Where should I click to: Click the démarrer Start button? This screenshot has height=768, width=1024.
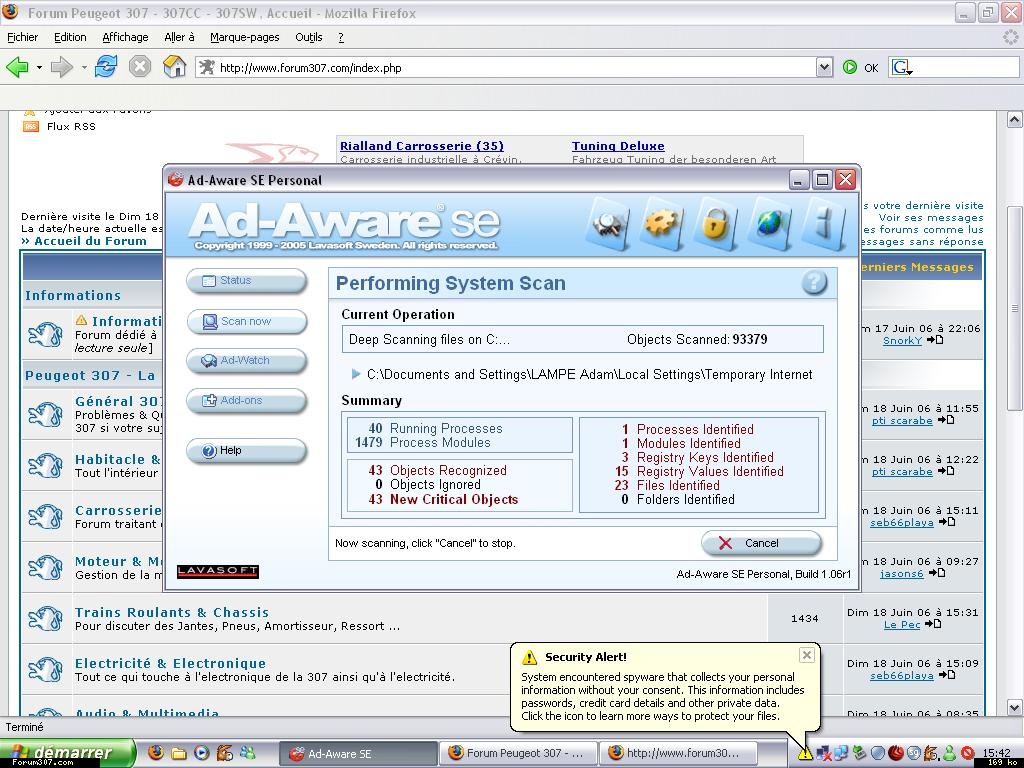point(67,753)
